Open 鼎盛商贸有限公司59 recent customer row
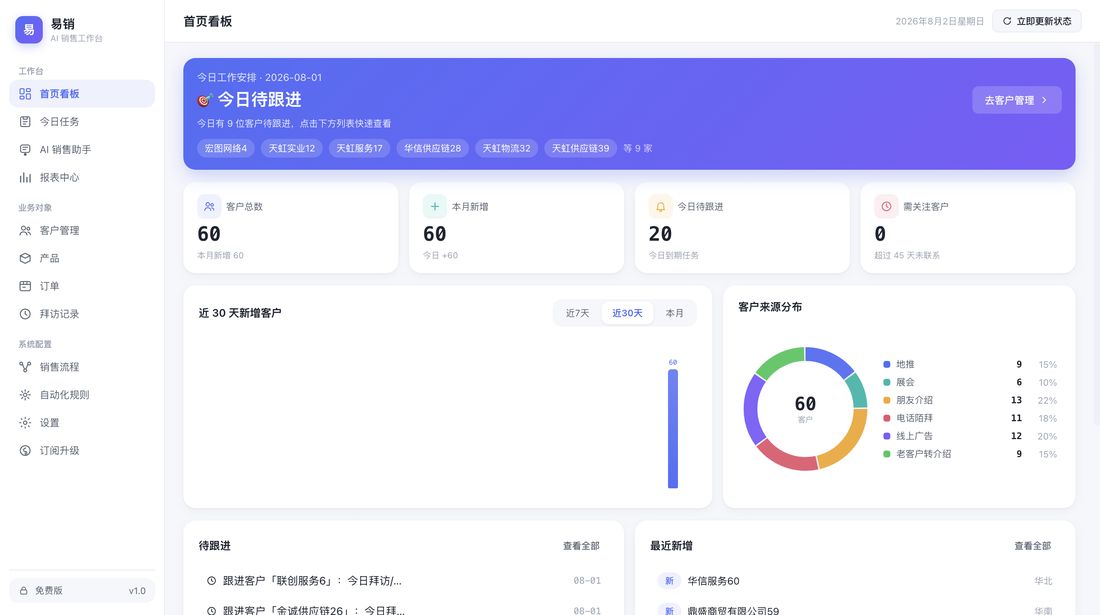This screenshot has height=615, width=1100. pyautogui.click(x=854, y=609)
